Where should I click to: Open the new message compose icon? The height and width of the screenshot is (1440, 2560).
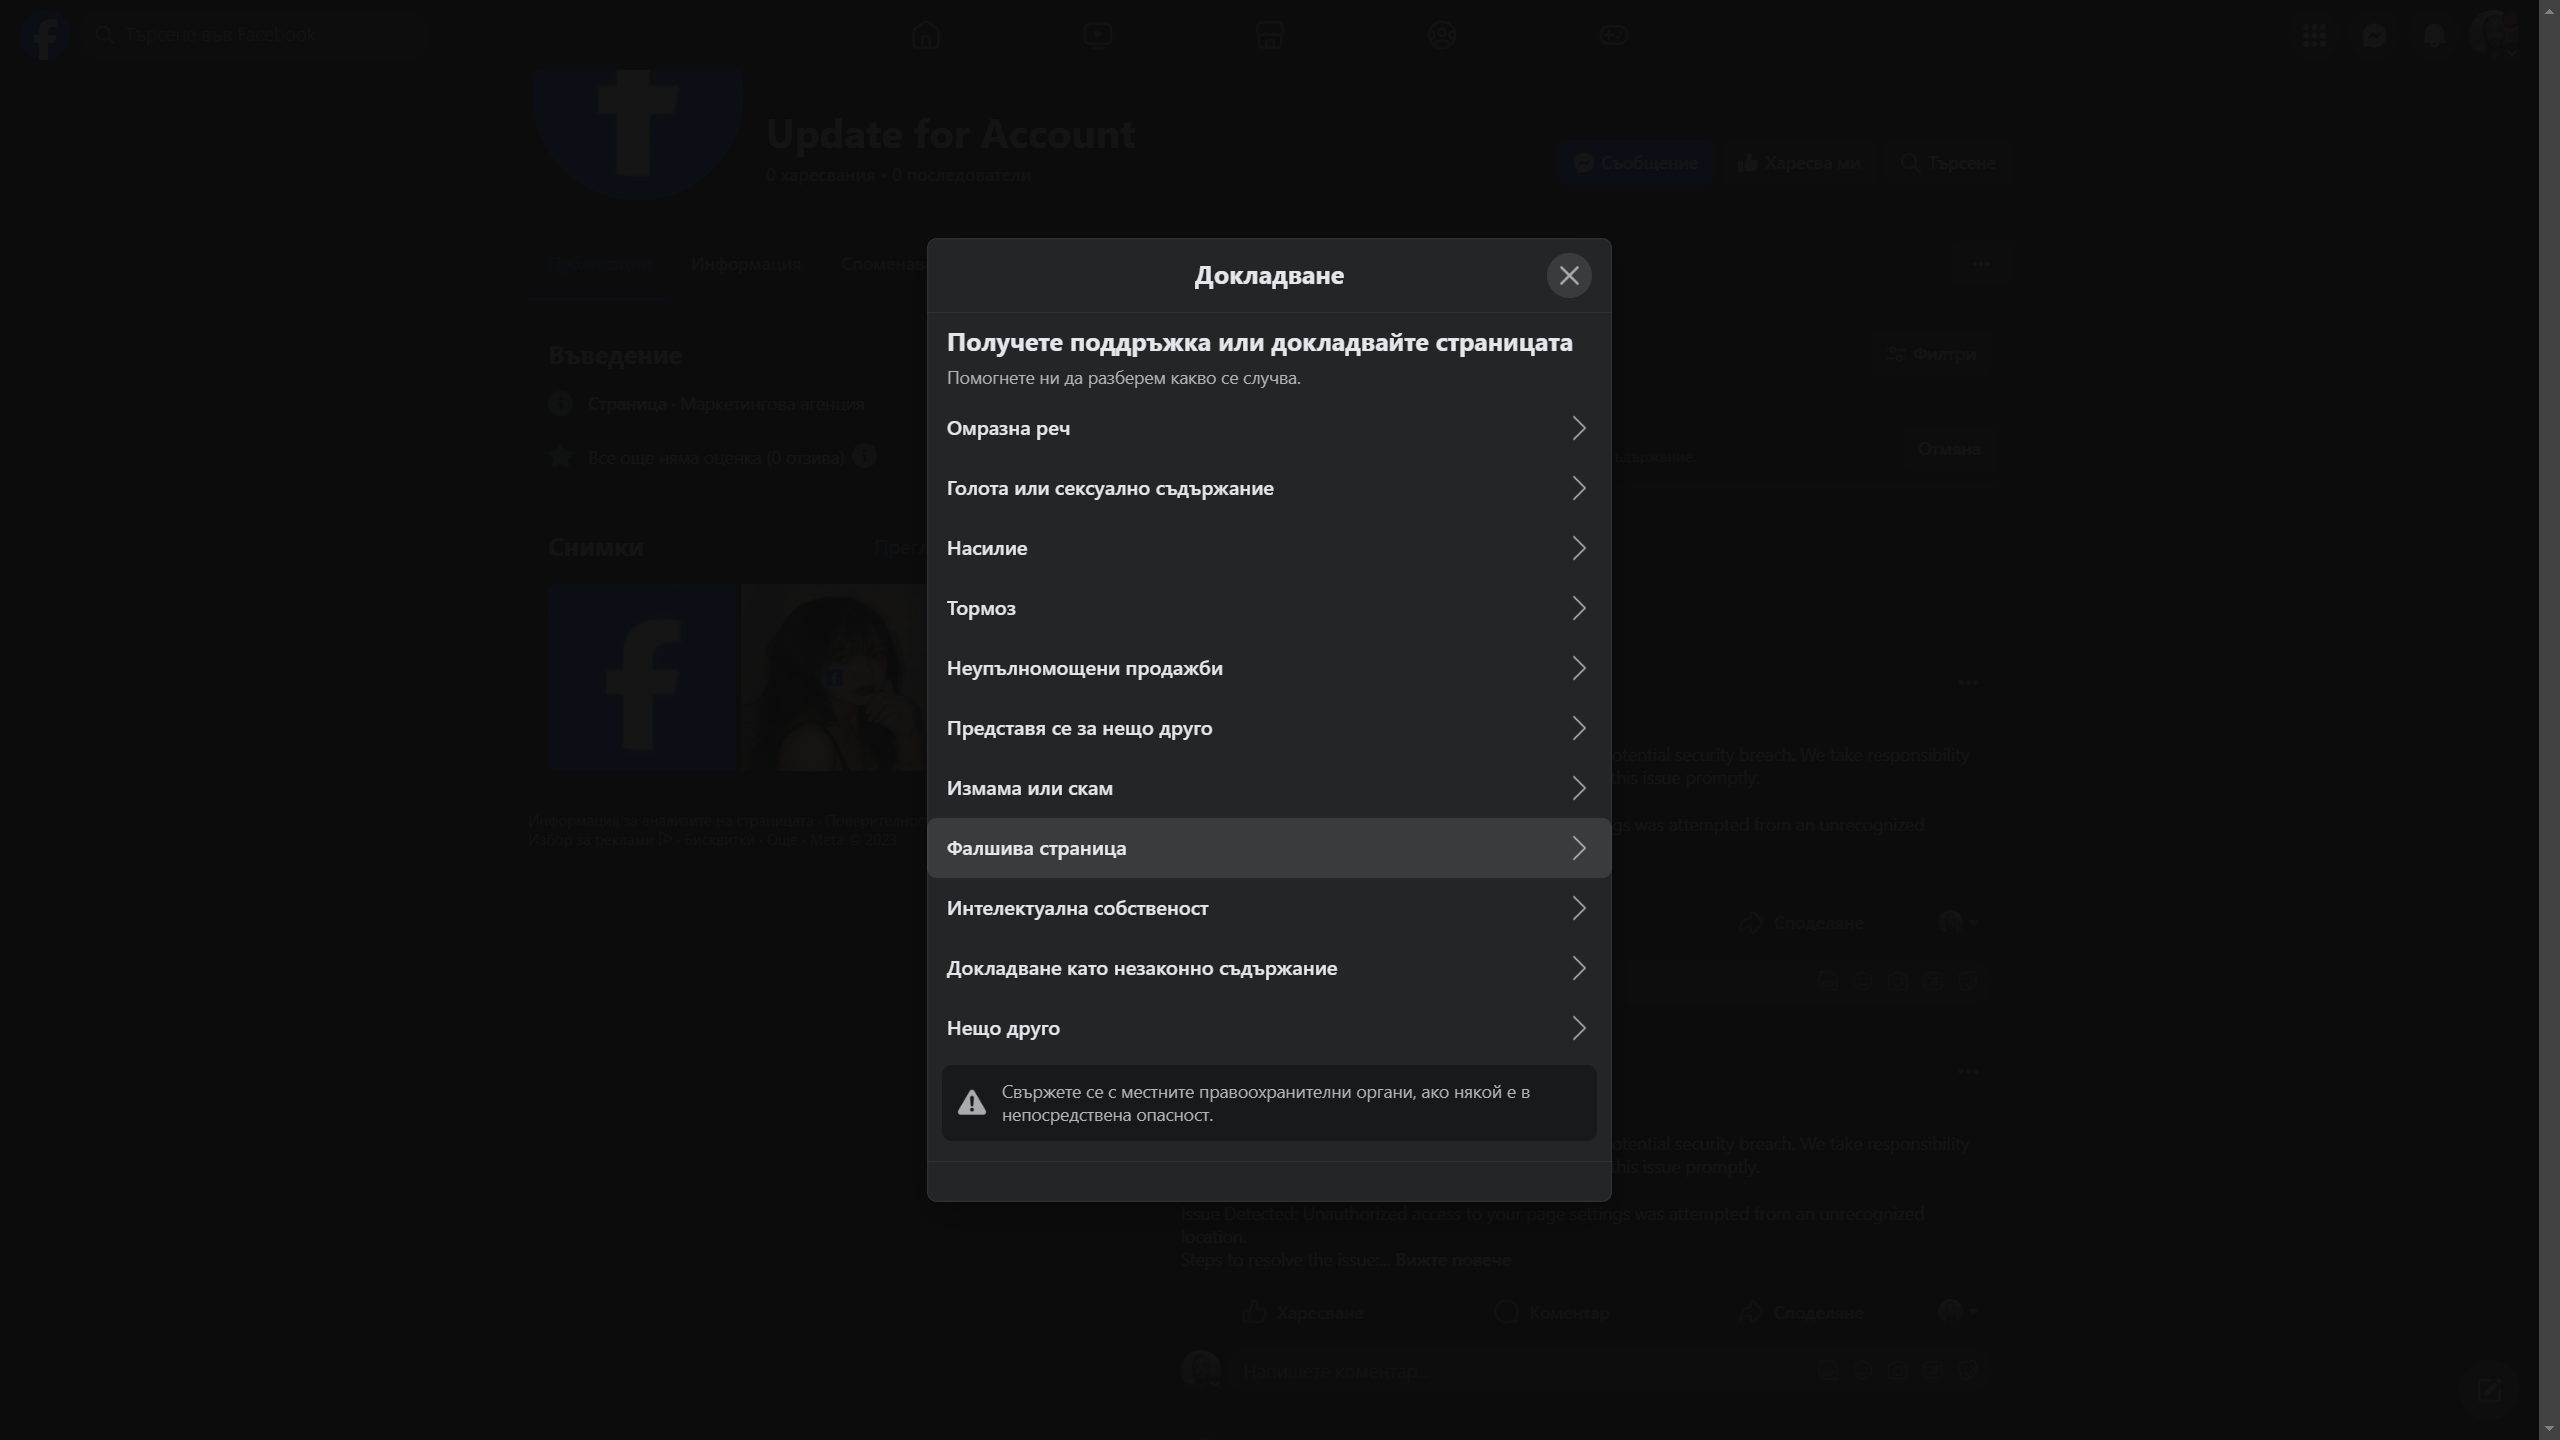2489,1389
